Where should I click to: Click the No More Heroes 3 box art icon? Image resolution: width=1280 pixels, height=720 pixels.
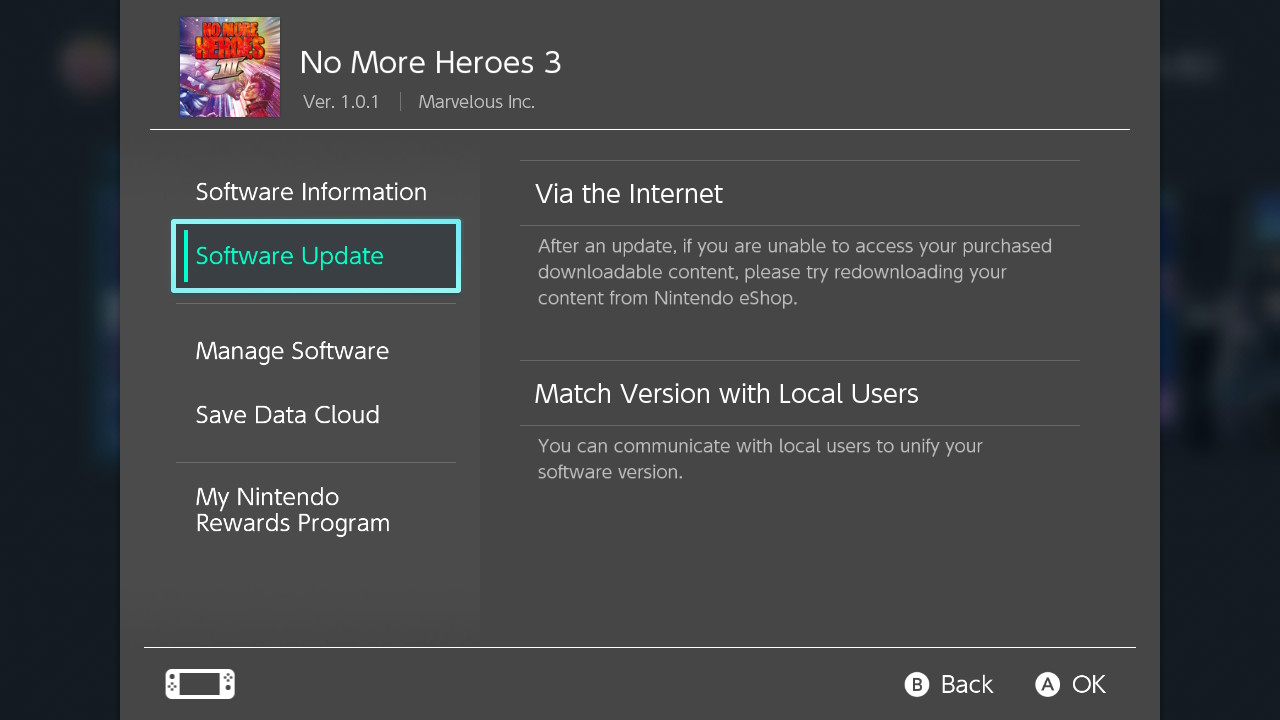click(x=229, y=67)
